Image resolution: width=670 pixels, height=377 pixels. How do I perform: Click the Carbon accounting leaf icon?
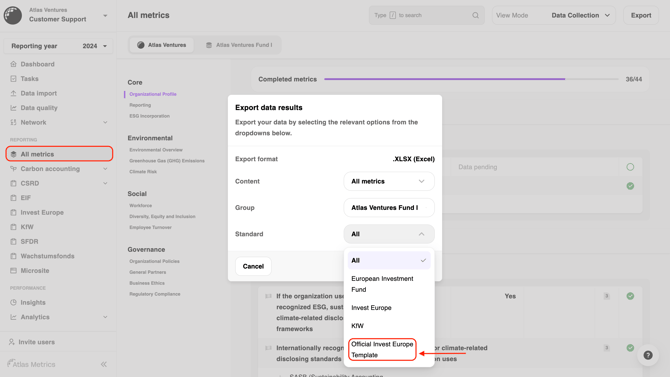[x=13, y=169]
